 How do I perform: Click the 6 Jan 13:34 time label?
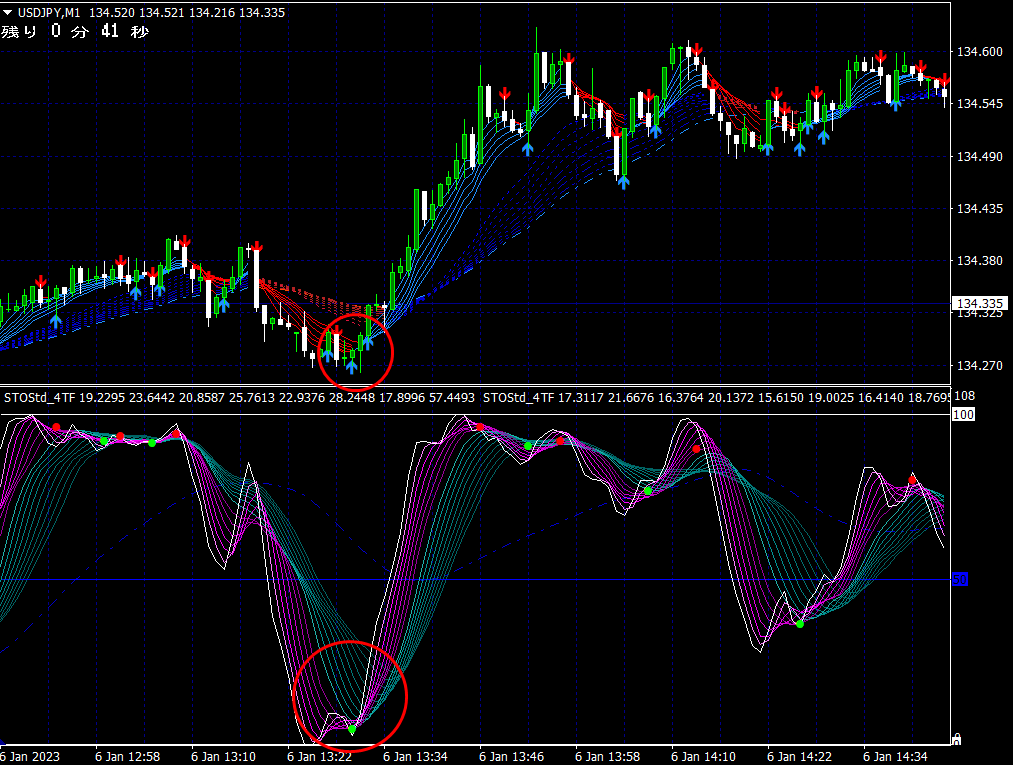pos(415,756)
